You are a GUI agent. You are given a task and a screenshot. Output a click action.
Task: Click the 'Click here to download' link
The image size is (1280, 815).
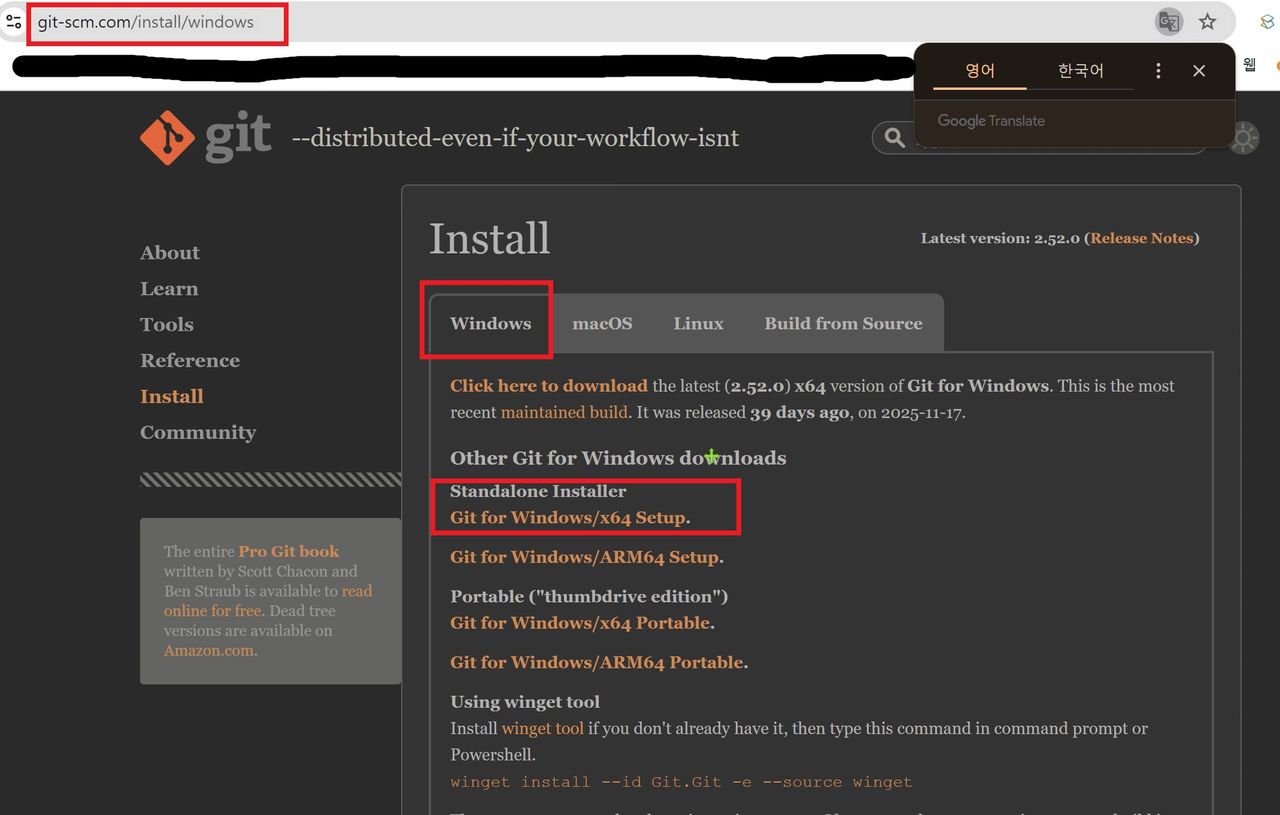(x=548, y=386)
